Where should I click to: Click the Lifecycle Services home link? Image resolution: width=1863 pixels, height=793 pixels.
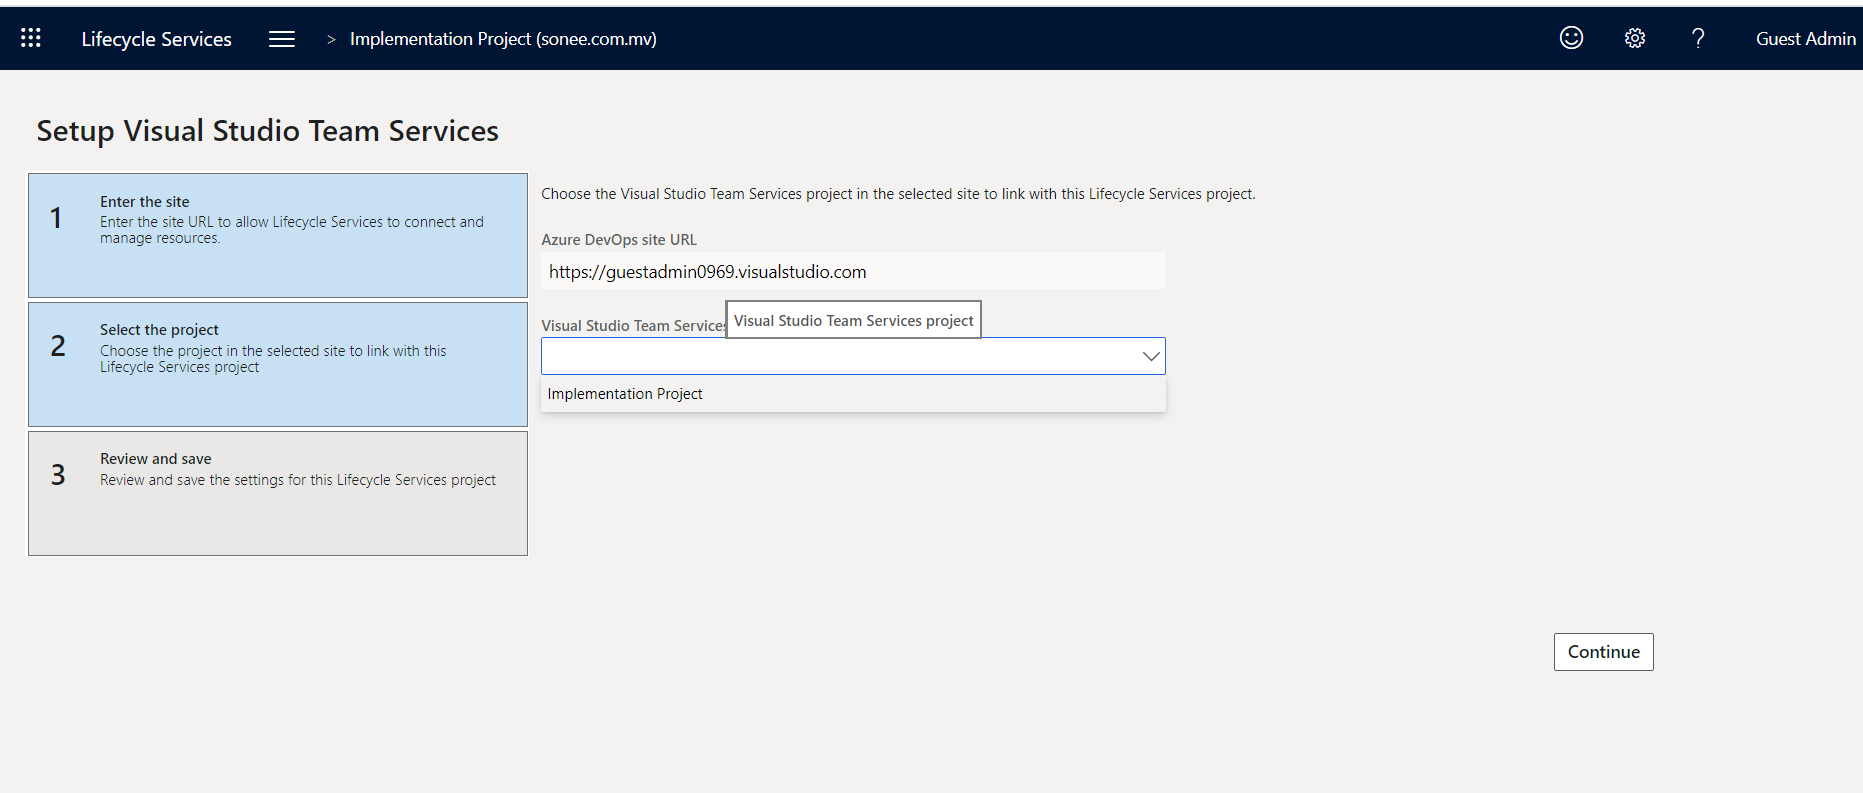pos(156,39)
